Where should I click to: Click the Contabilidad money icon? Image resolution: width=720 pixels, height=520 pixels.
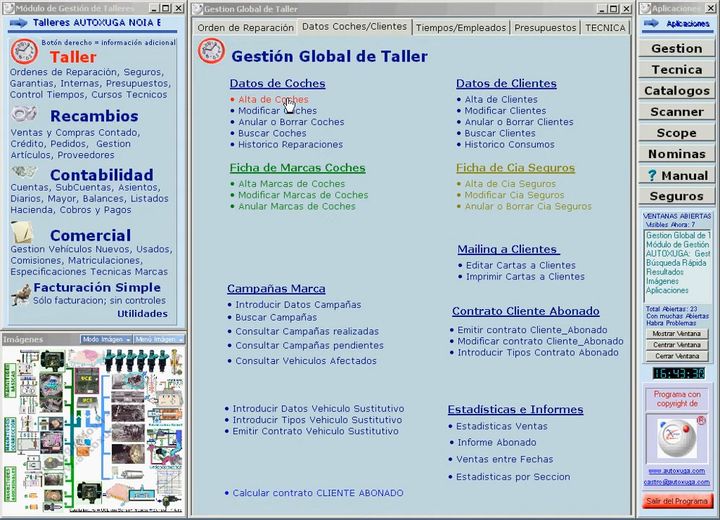point(24,172)
